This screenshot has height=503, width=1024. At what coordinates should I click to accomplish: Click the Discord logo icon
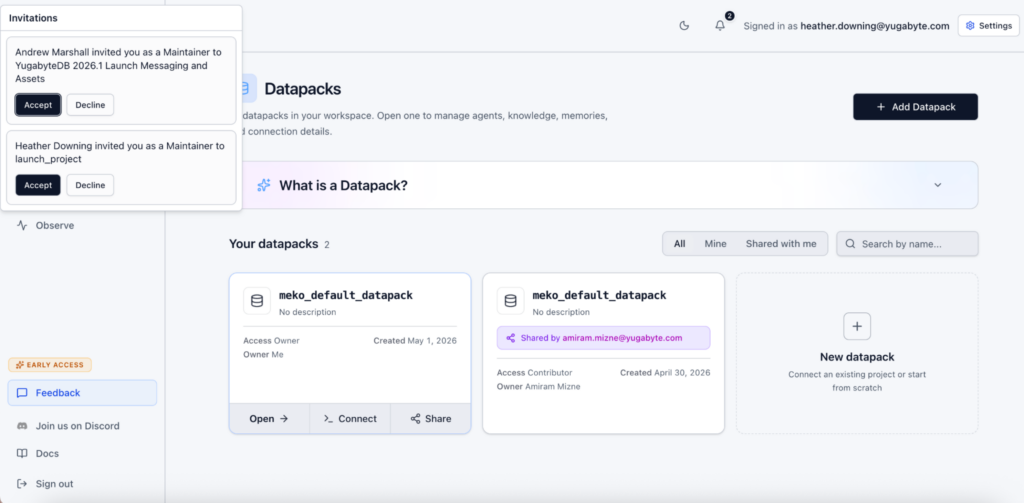[22, 426]
